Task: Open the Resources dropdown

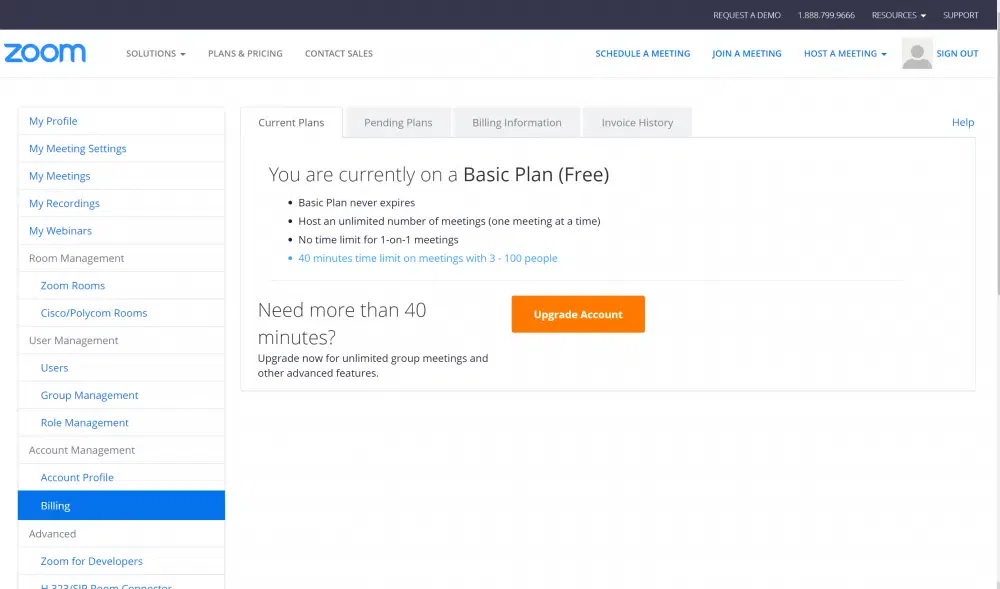Action: (x=898, y=15)
